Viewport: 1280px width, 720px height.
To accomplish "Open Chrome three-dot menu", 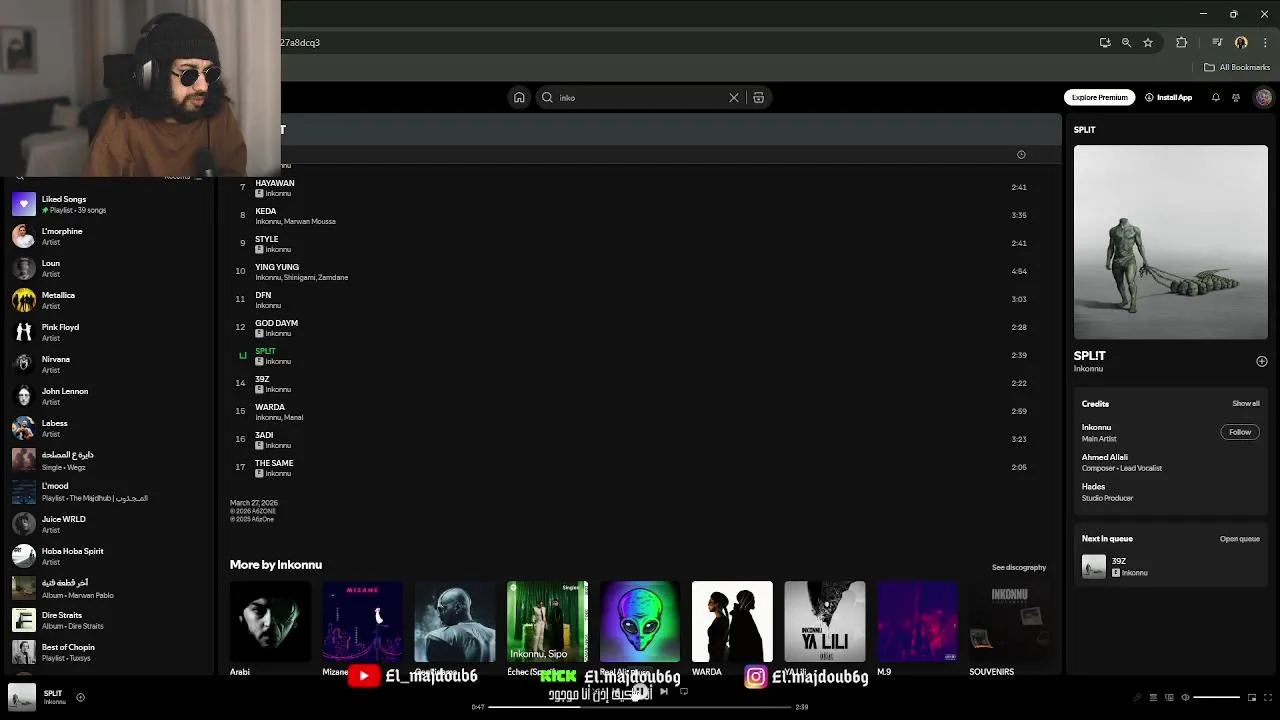I will (1264, 42).
